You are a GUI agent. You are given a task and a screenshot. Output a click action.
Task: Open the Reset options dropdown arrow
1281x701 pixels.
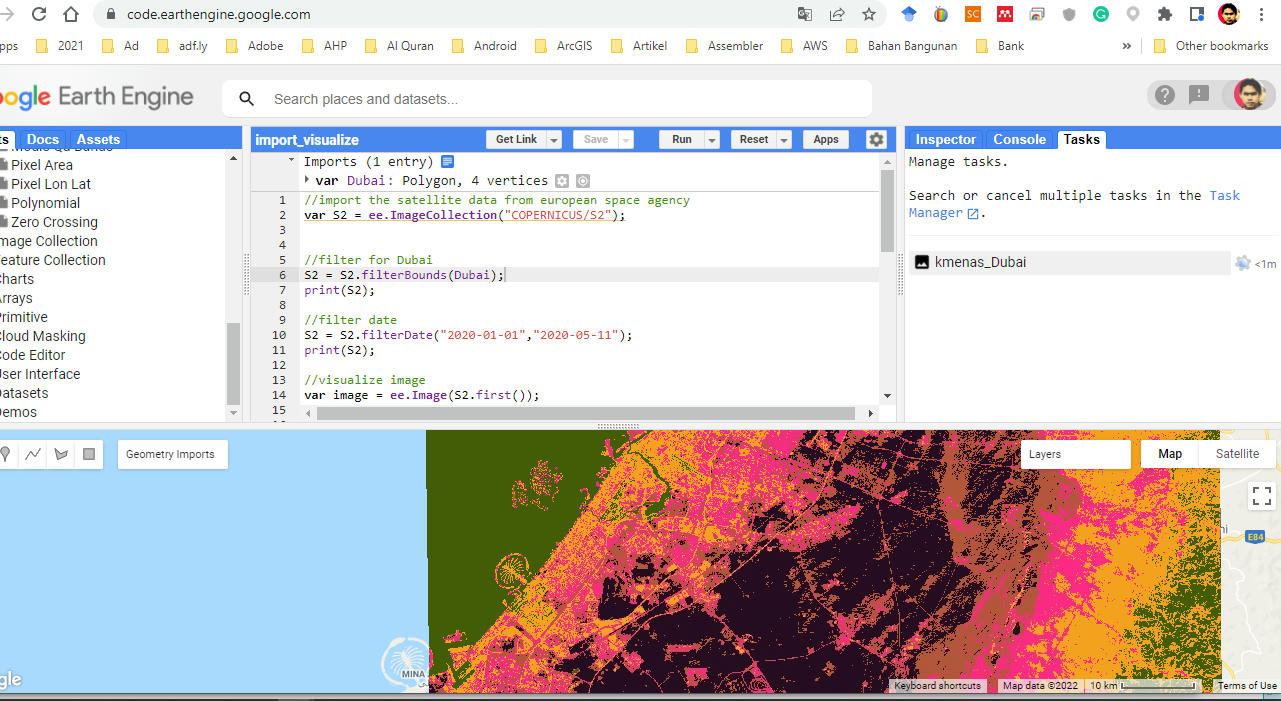click(x=784, y=140)
